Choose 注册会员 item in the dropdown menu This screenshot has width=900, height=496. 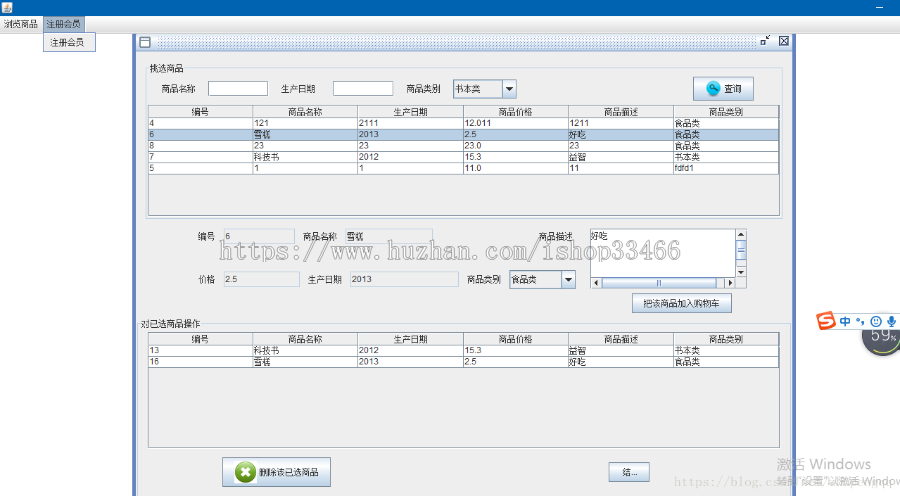68,42
